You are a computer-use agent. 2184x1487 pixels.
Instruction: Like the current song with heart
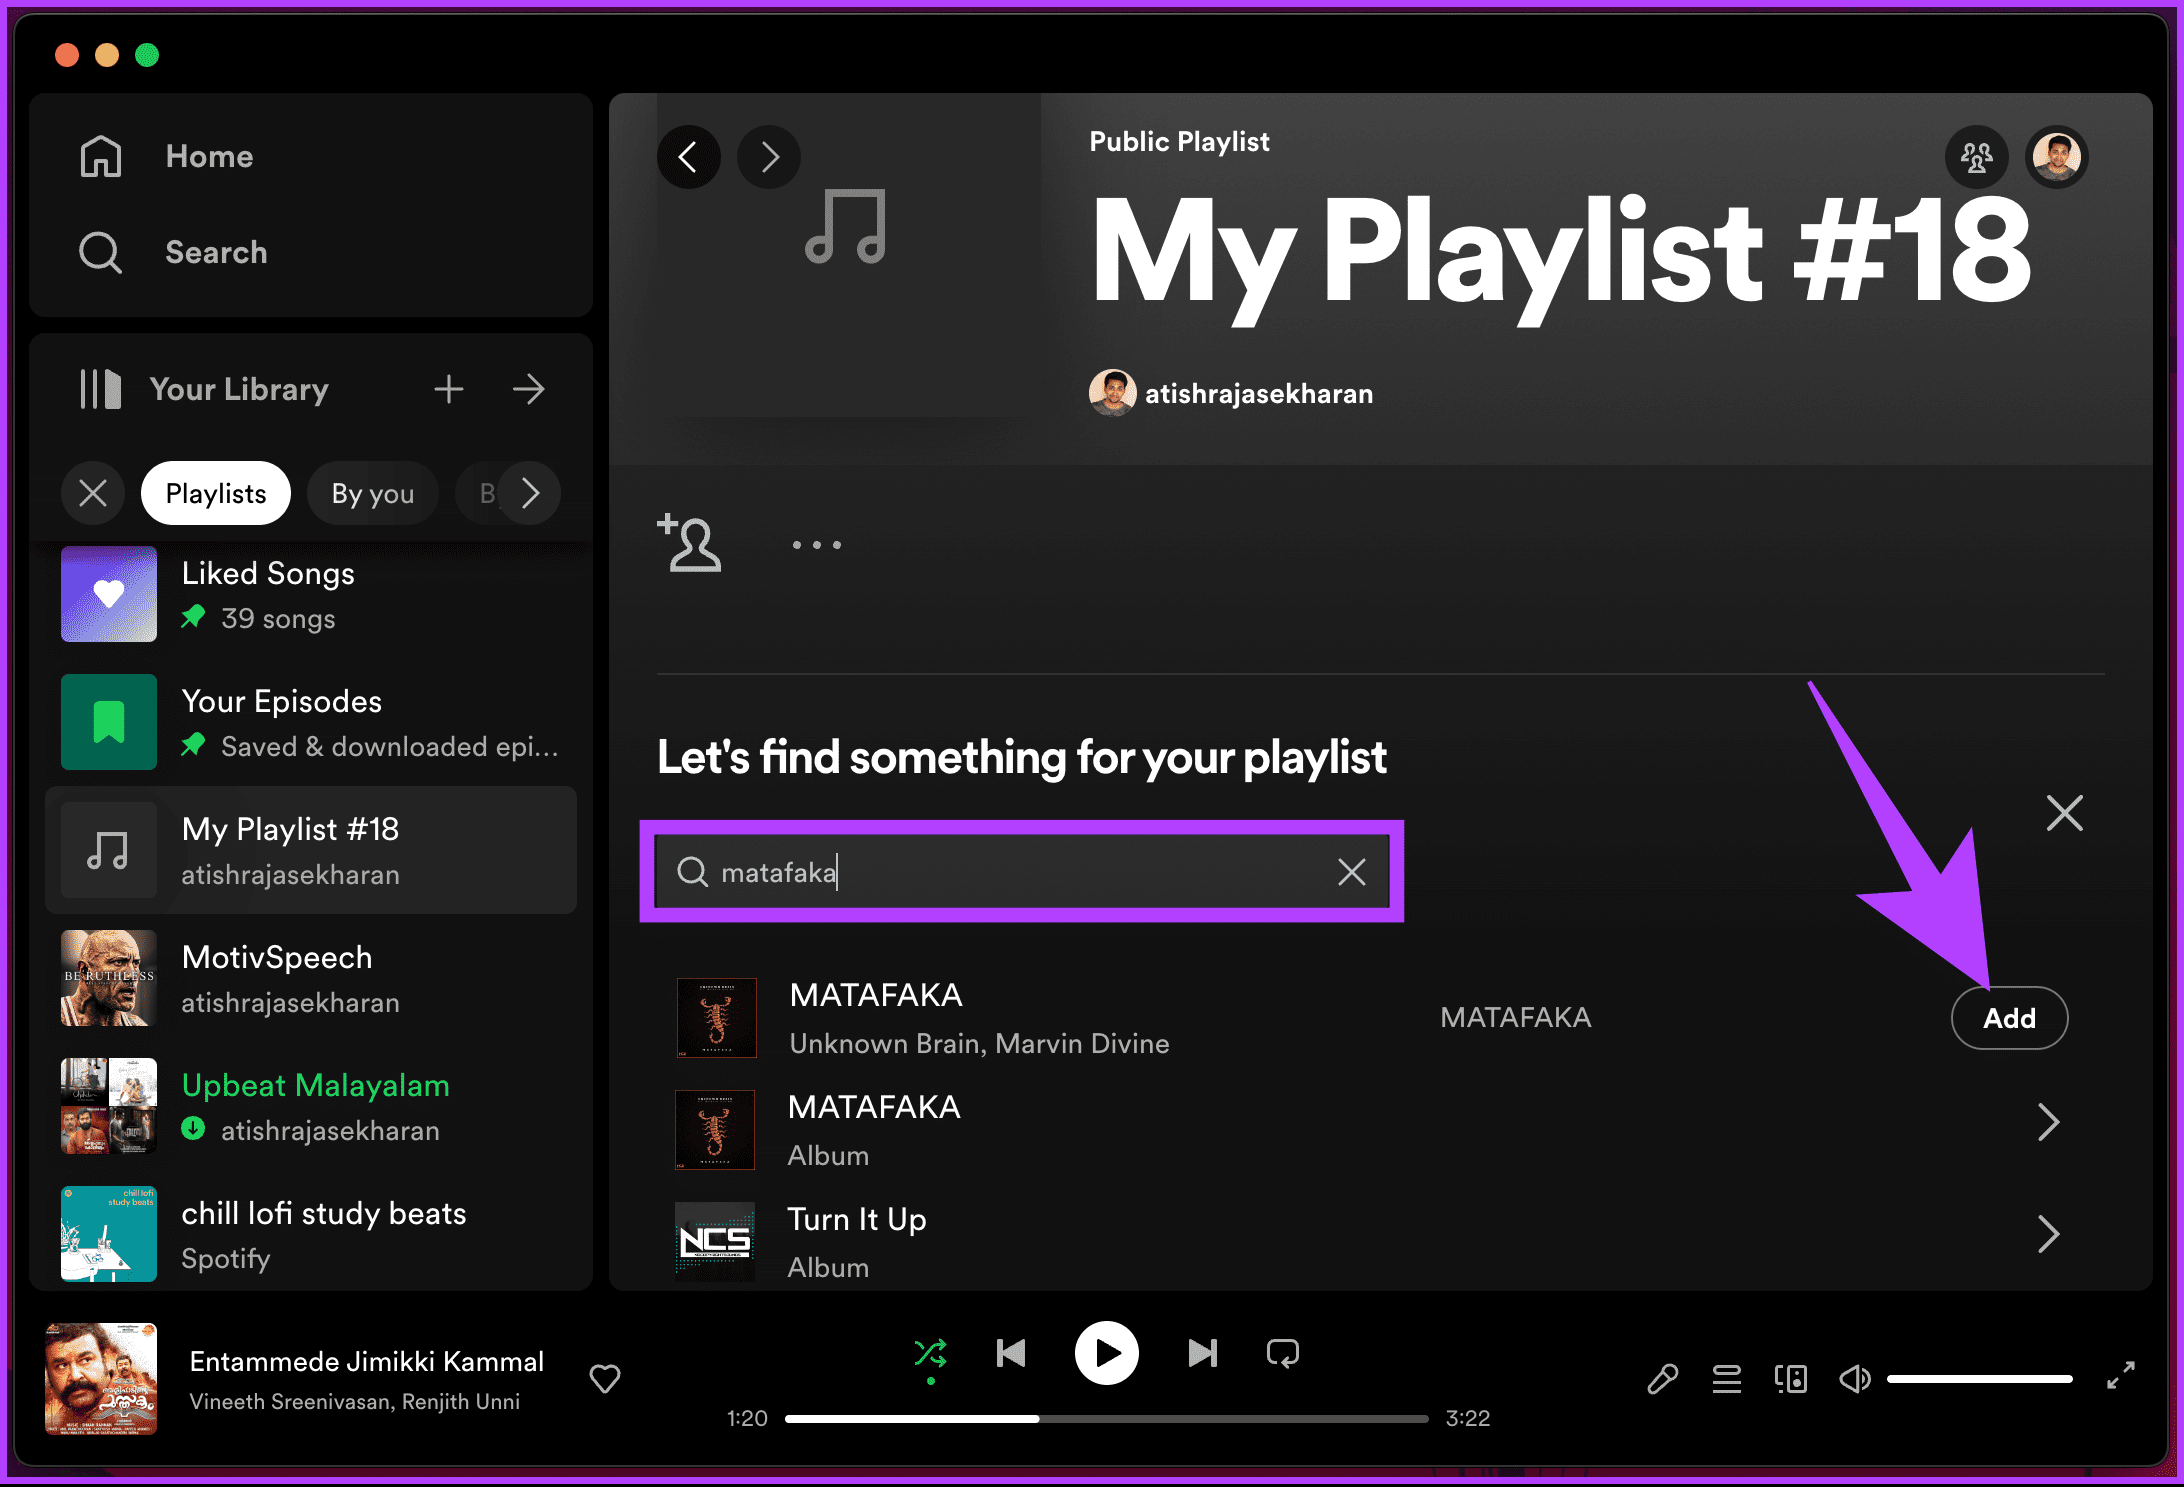tap(605, 1379)
